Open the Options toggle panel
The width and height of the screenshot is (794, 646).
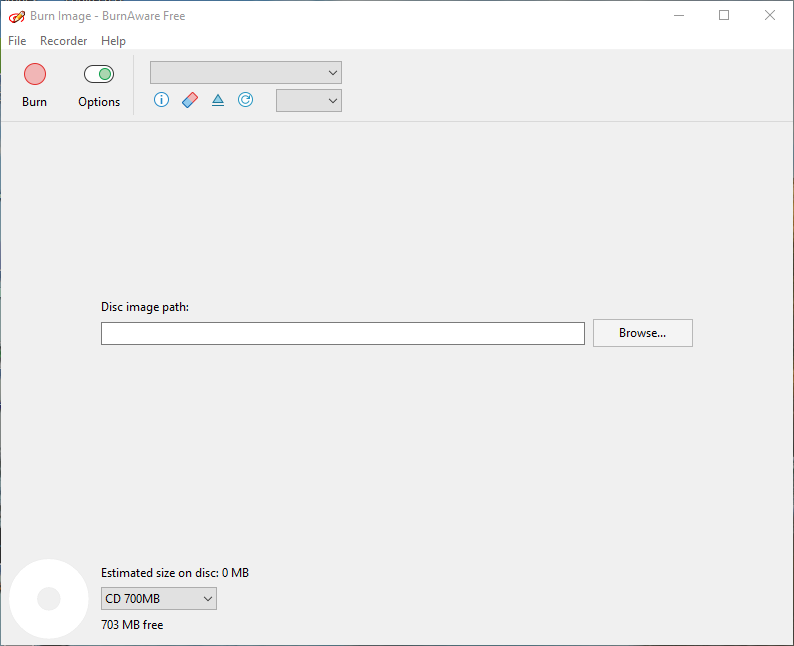pos(99,85)
